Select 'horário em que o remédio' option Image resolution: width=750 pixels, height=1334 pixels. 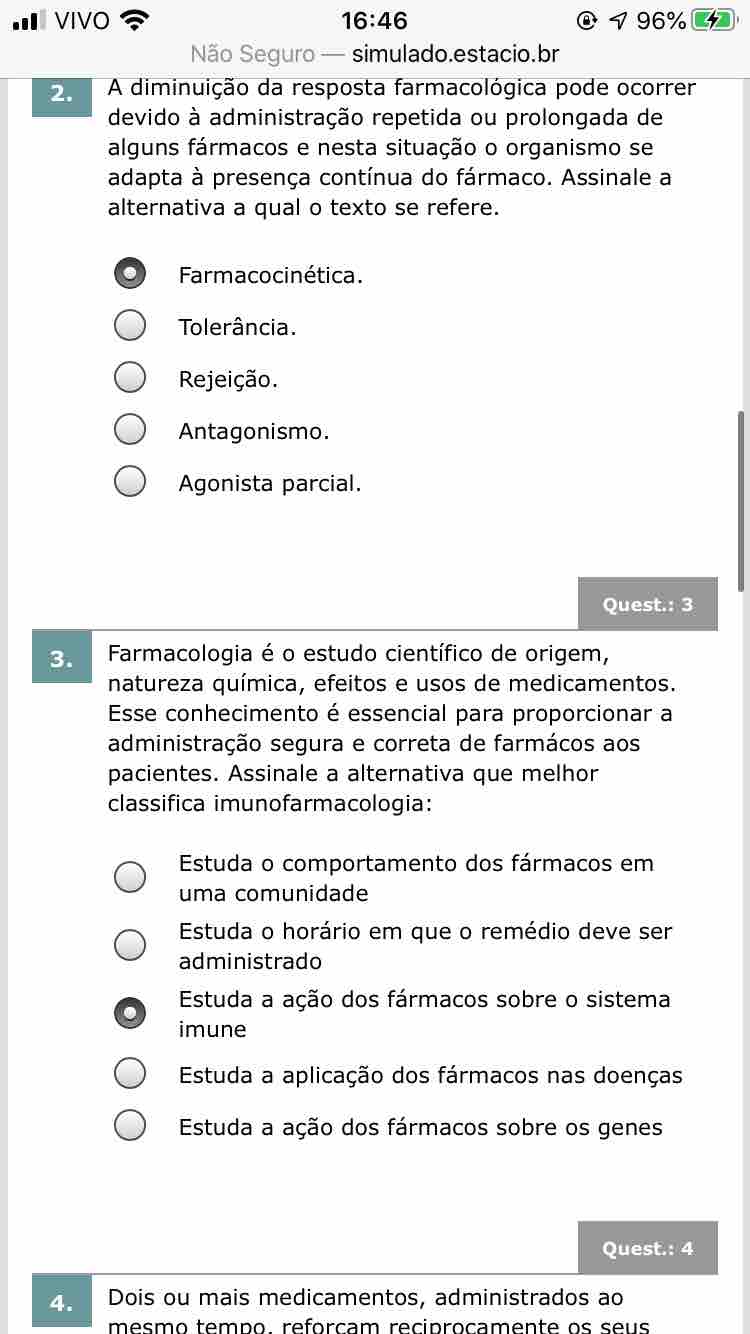[130, 945]
